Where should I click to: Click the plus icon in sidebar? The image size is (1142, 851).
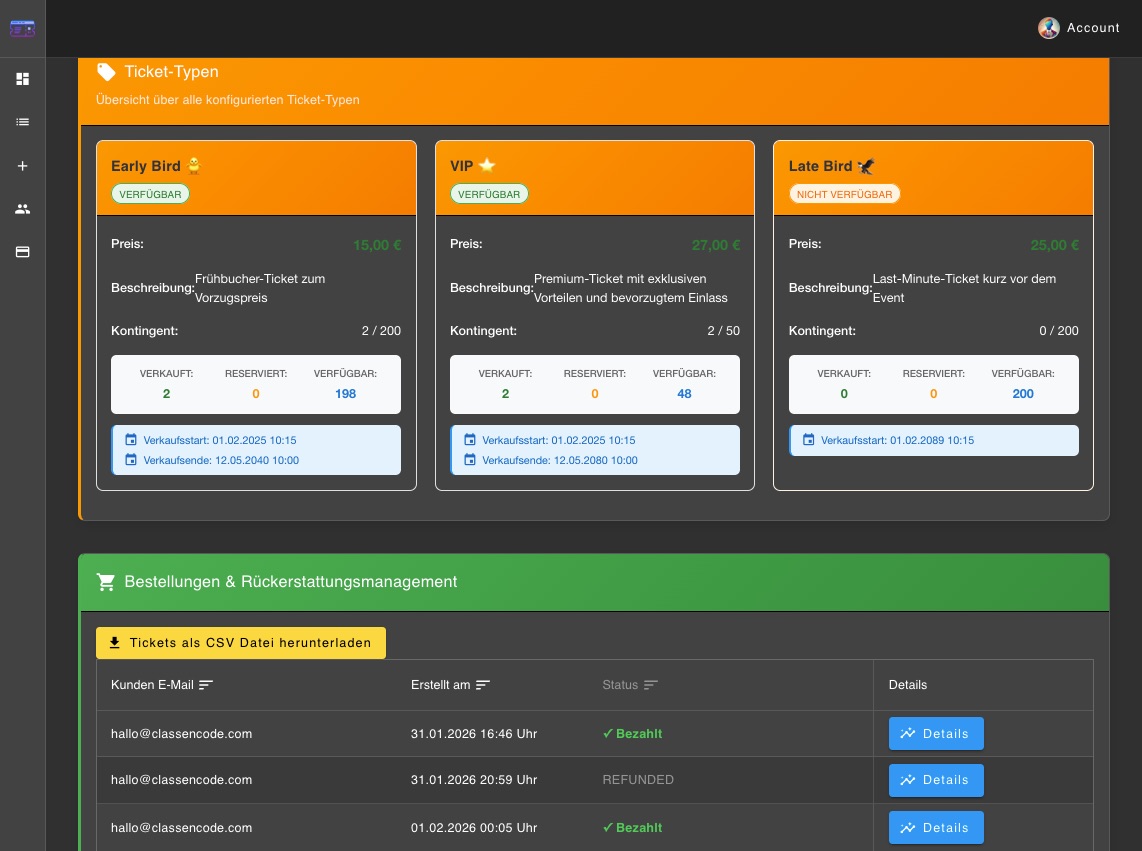pos(22,166)
